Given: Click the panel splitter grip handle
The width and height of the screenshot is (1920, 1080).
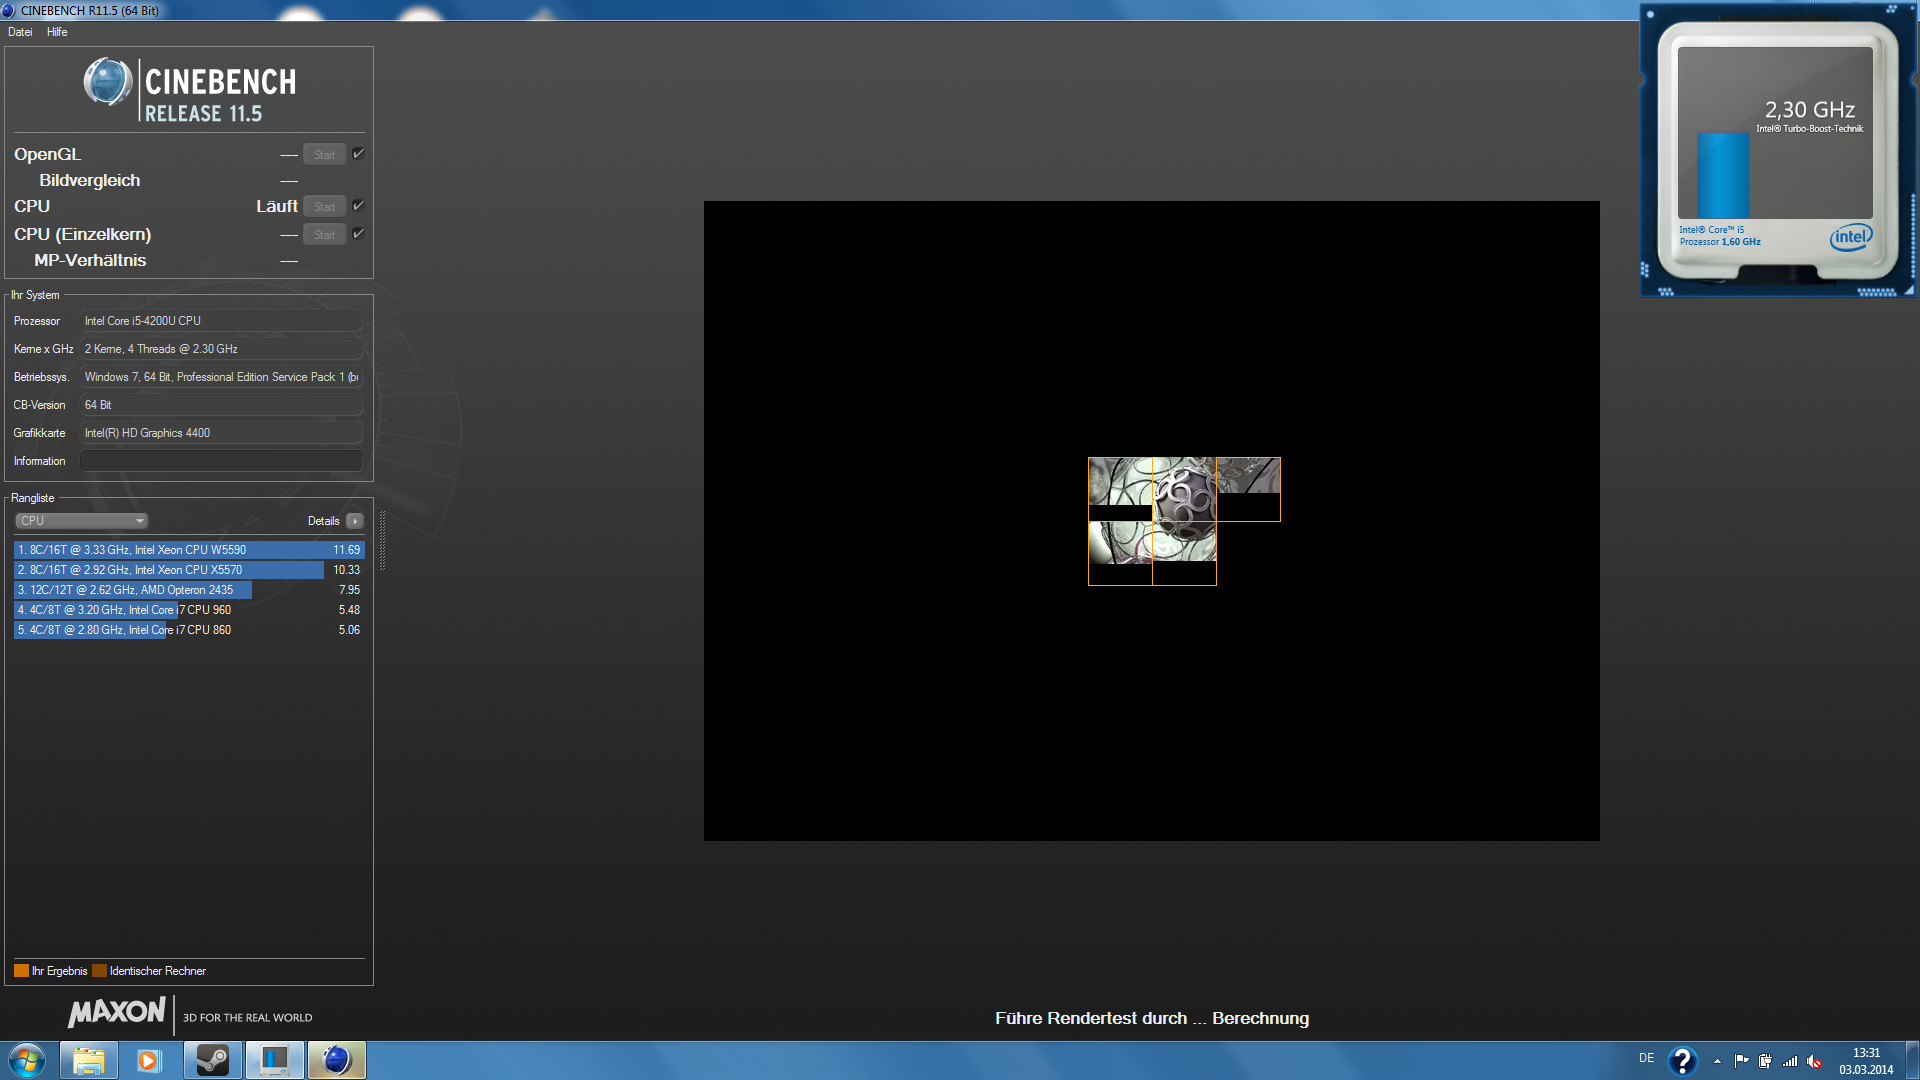Looking at the screenshot, I should pyautogui.click(x=382, y=541).
